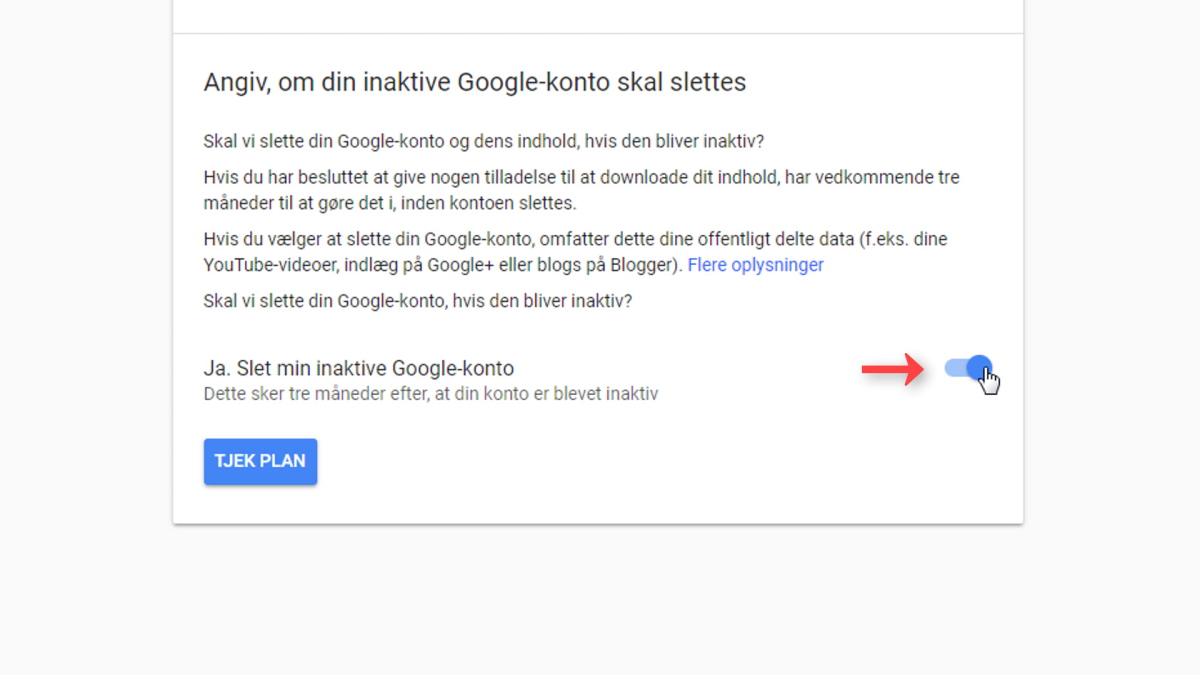
Task: Click paragraph starting 'Hvis du vælger at slette din Google-konto'
Action: click(x=575, y=252)
